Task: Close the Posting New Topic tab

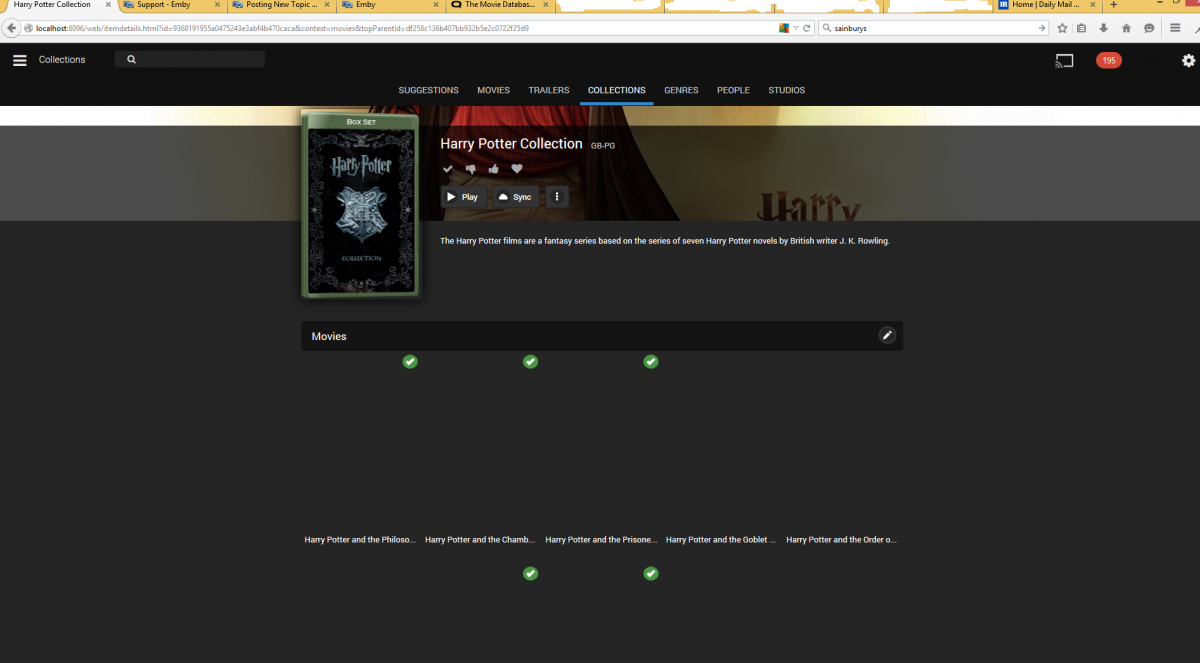Action: click(x=326, y=5)
